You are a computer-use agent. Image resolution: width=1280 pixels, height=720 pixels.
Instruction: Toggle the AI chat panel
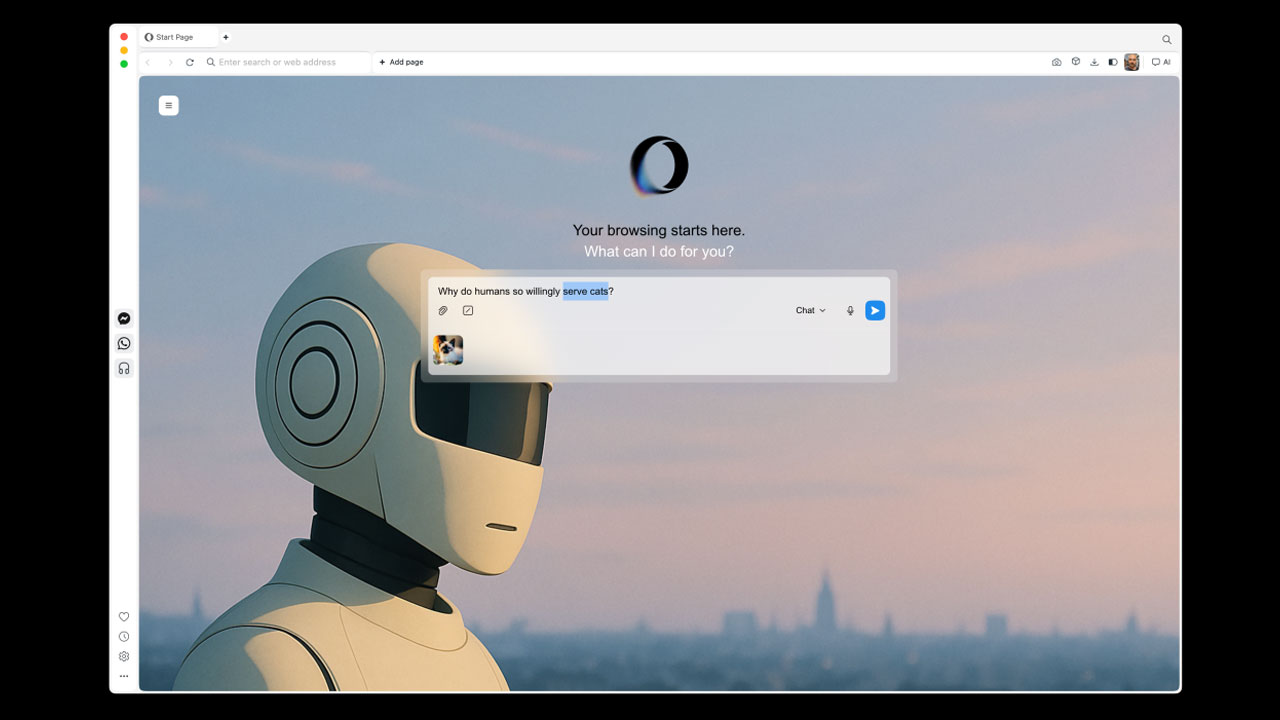coord(1161,62)
